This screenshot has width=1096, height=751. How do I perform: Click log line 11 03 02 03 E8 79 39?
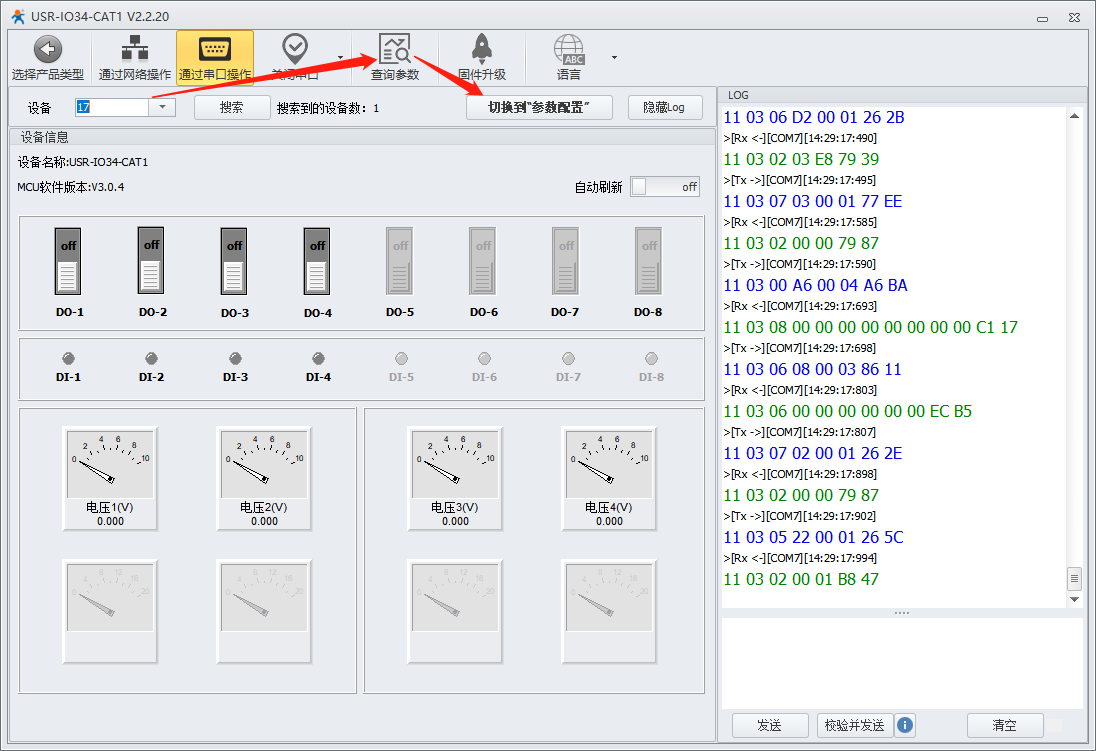(x=801, y=159)
